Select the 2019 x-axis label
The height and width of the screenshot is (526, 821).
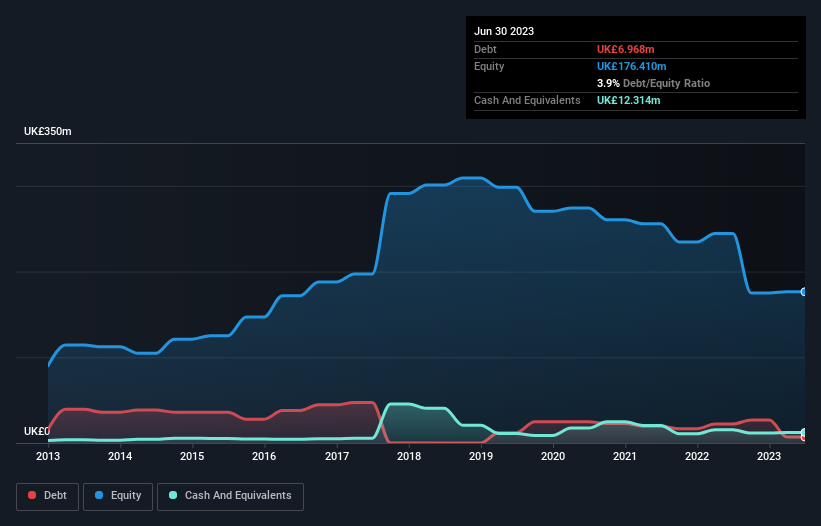pos(481,456)
